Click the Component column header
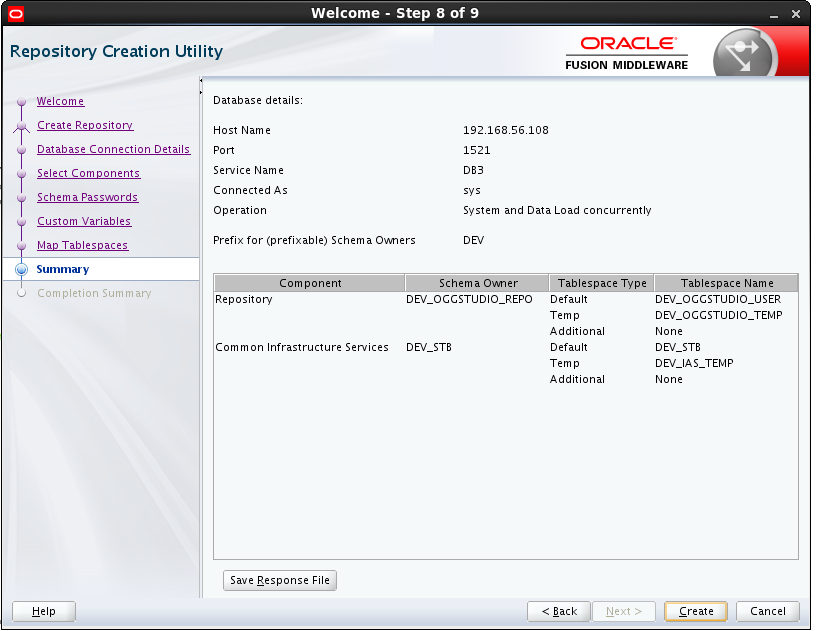Viewport: 816px width, 631px height. [310, 283]
